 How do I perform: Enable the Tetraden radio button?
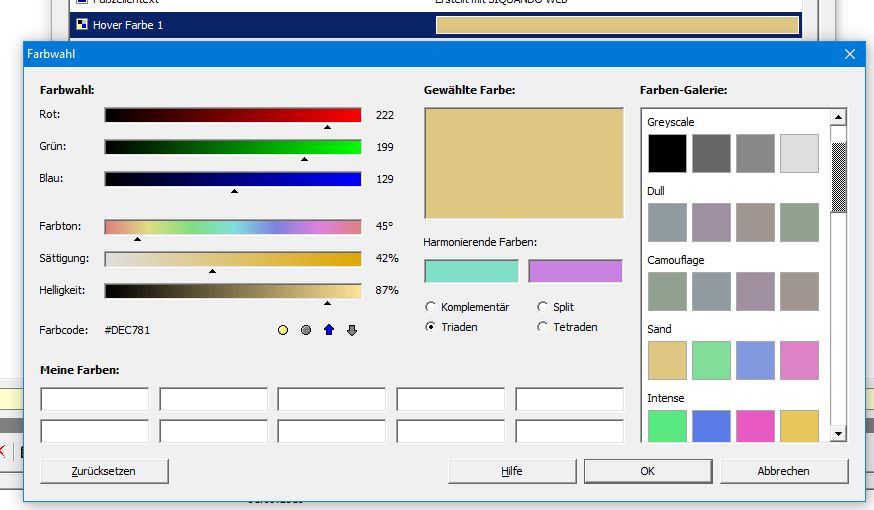(x=543, y=327)
